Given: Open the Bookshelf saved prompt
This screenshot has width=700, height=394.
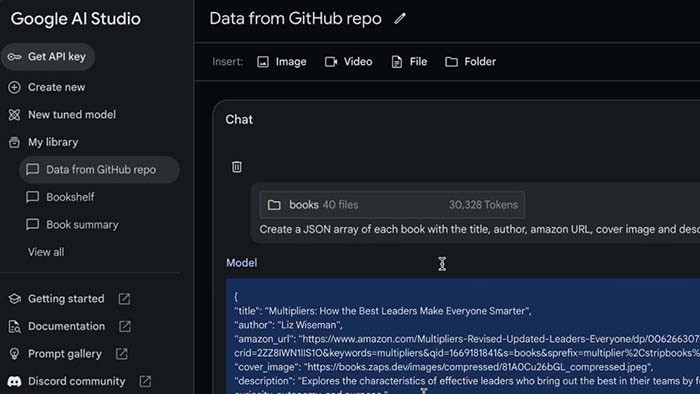Looking at the screenshot, I should [60, 197].
